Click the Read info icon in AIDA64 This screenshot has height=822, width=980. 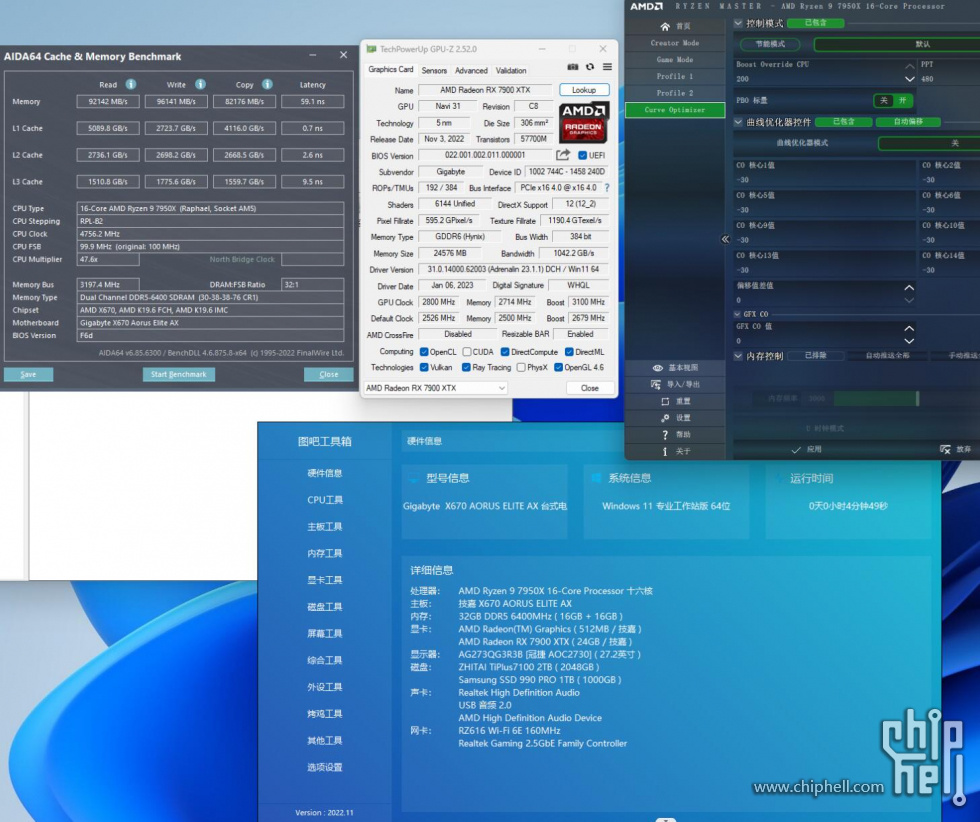131,84
